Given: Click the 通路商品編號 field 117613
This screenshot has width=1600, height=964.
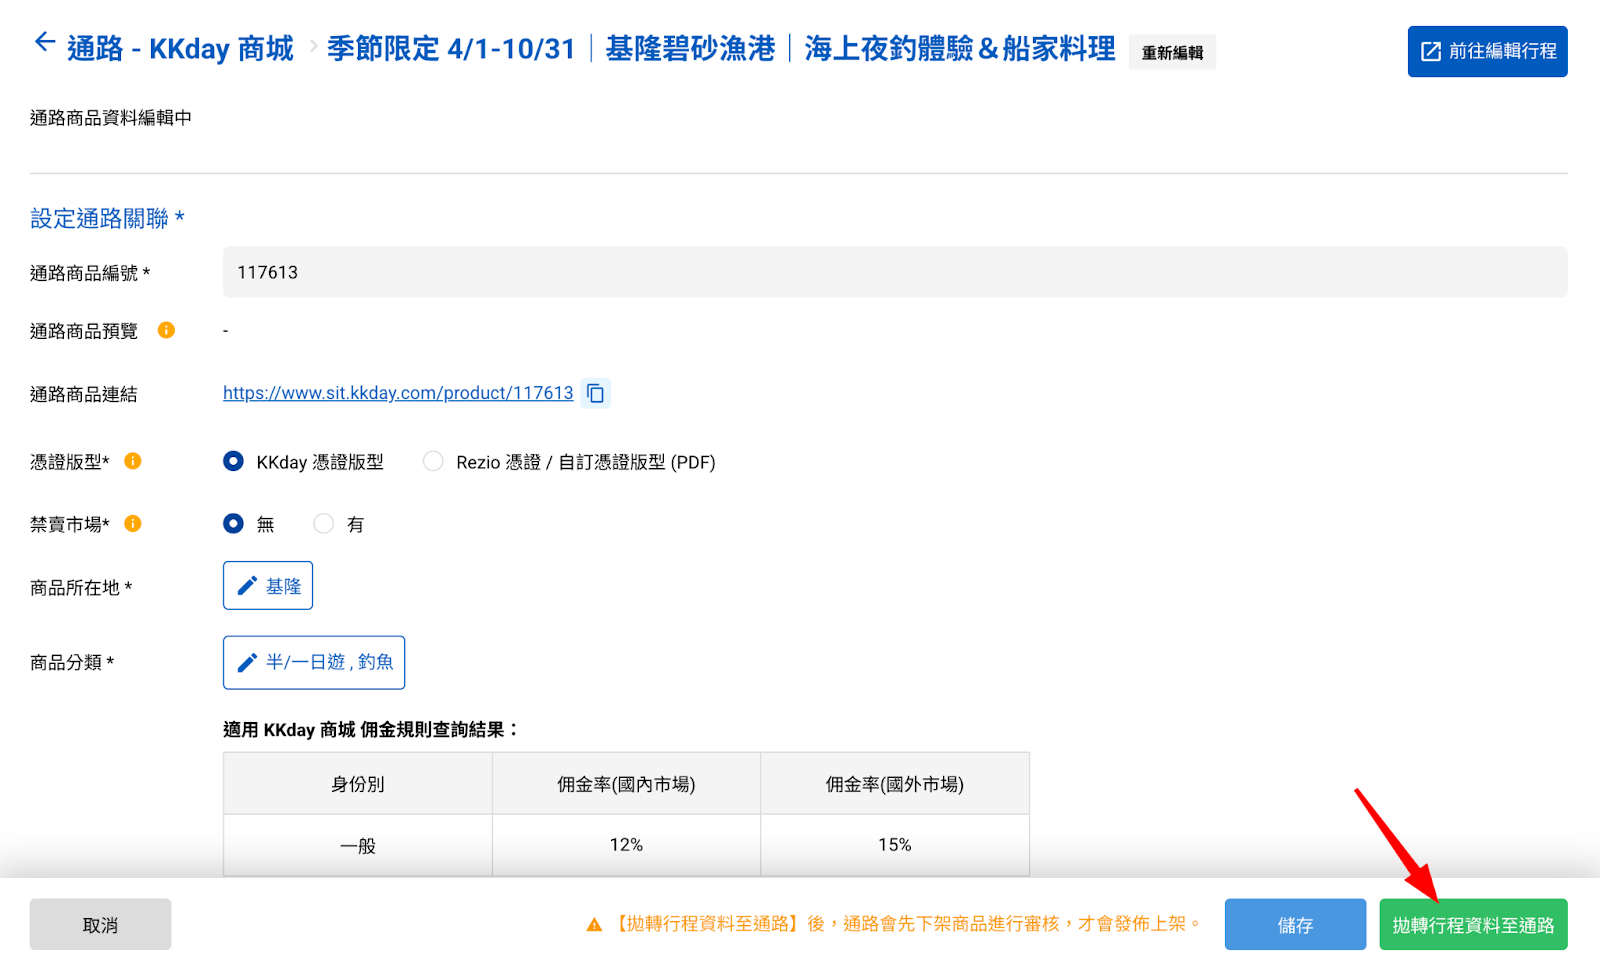Looking at the screenshot, I should pos(895,272).
